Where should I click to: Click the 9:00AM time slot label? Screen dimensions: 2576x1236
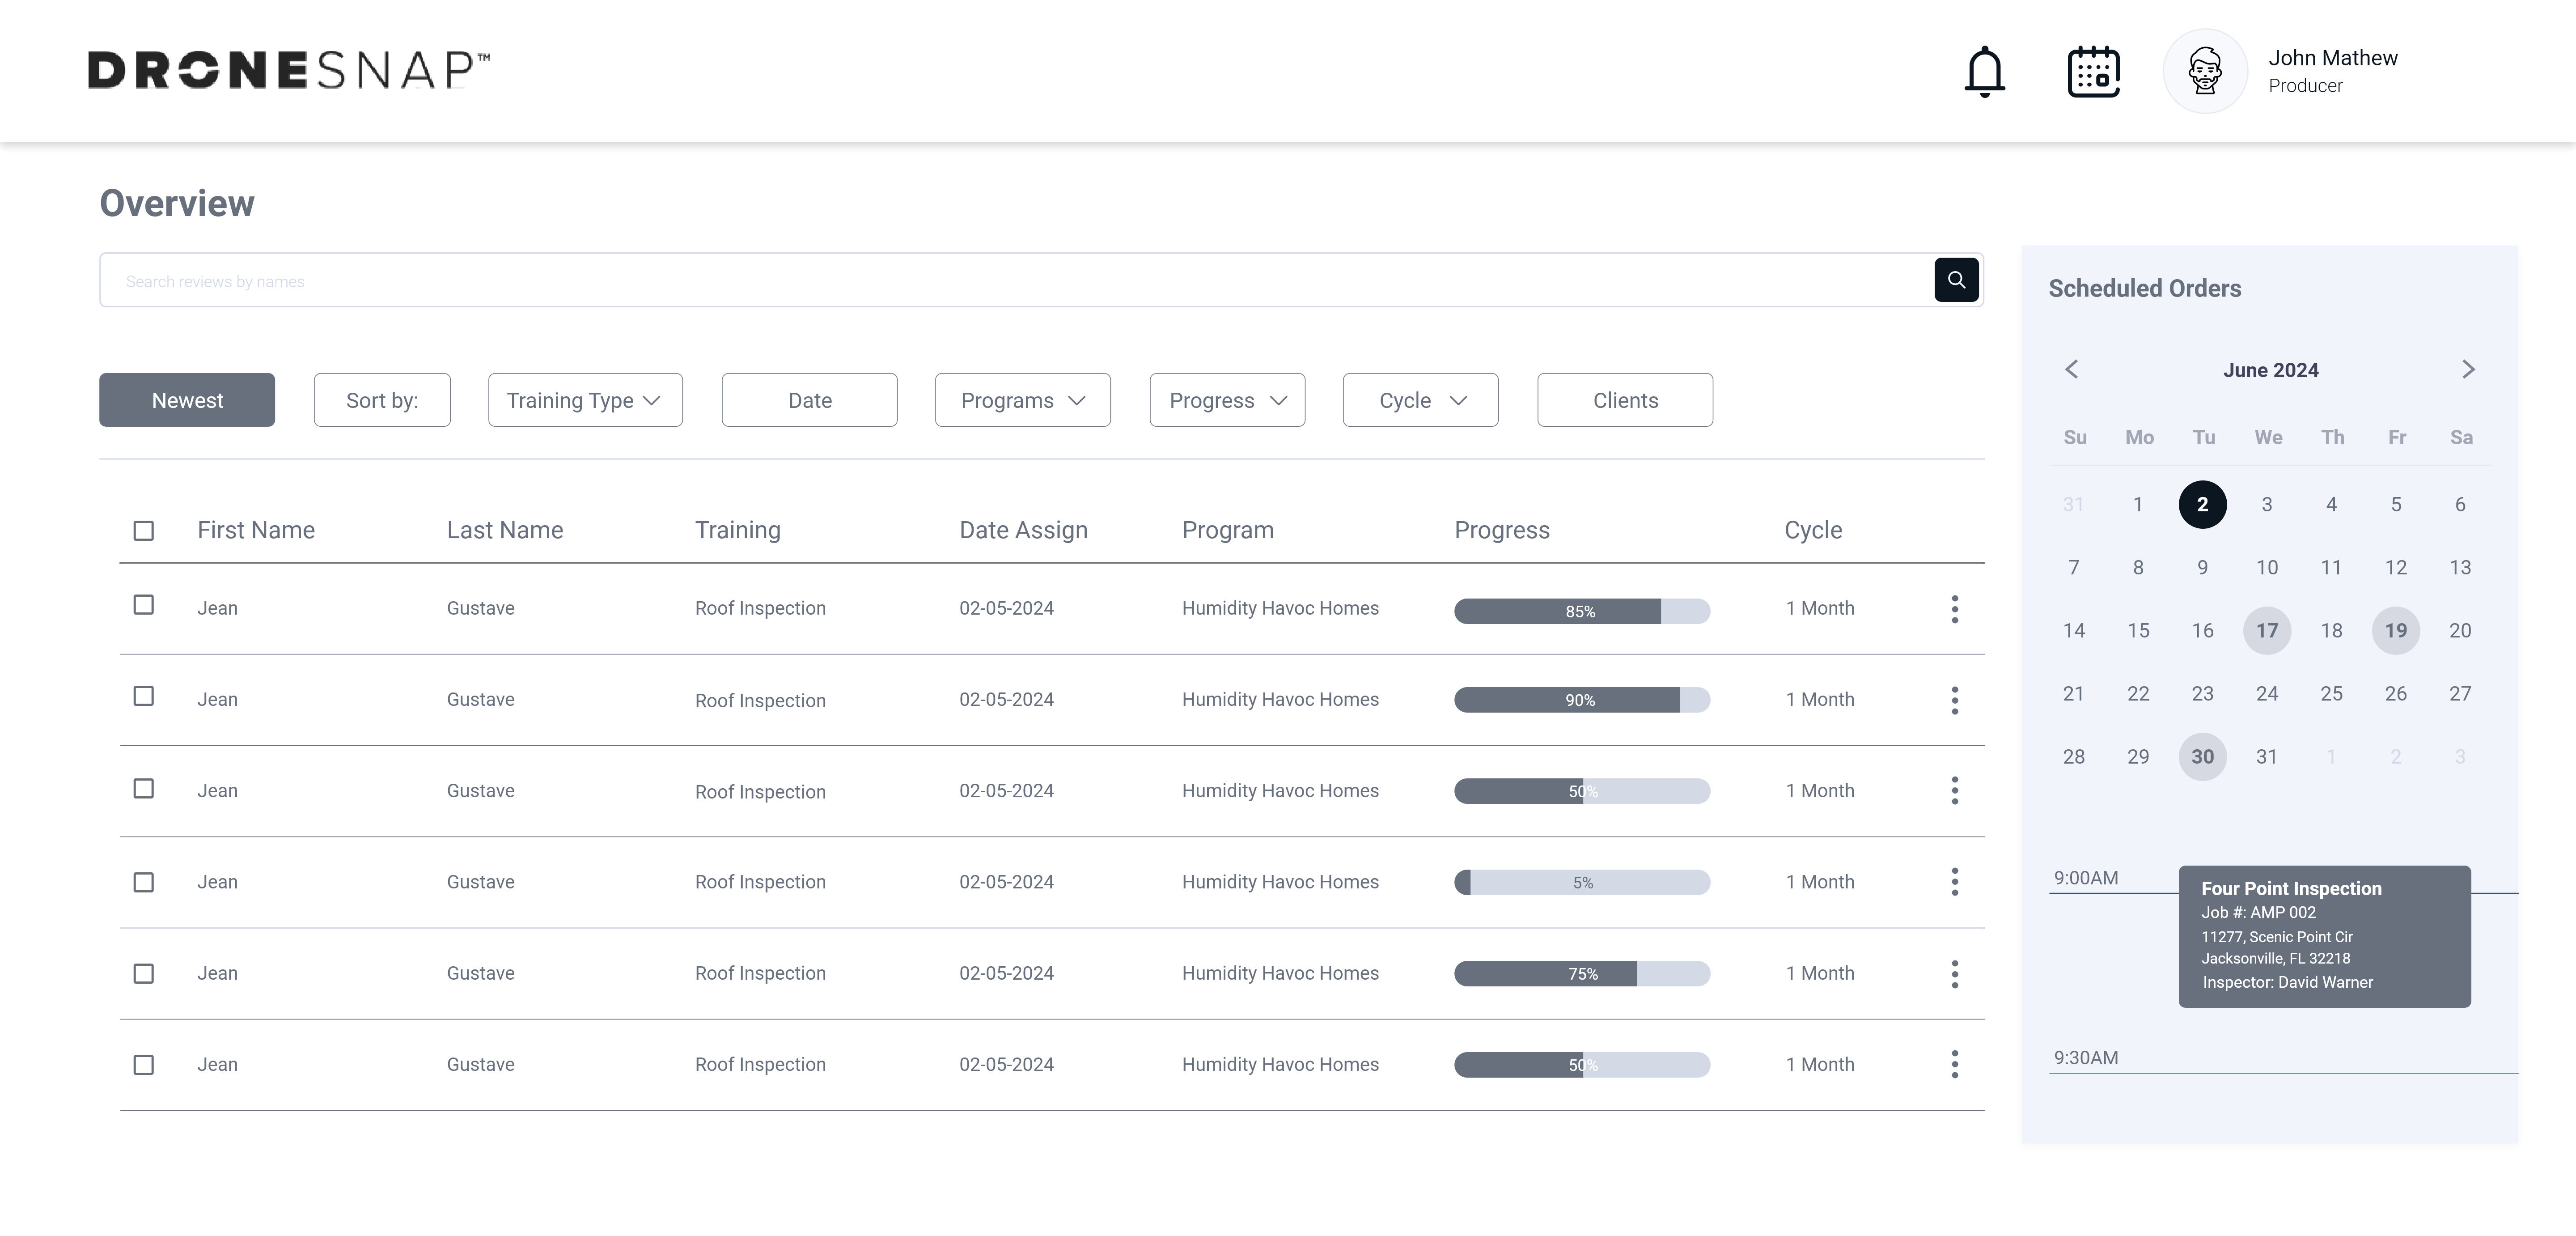[x=2086, y=878]
